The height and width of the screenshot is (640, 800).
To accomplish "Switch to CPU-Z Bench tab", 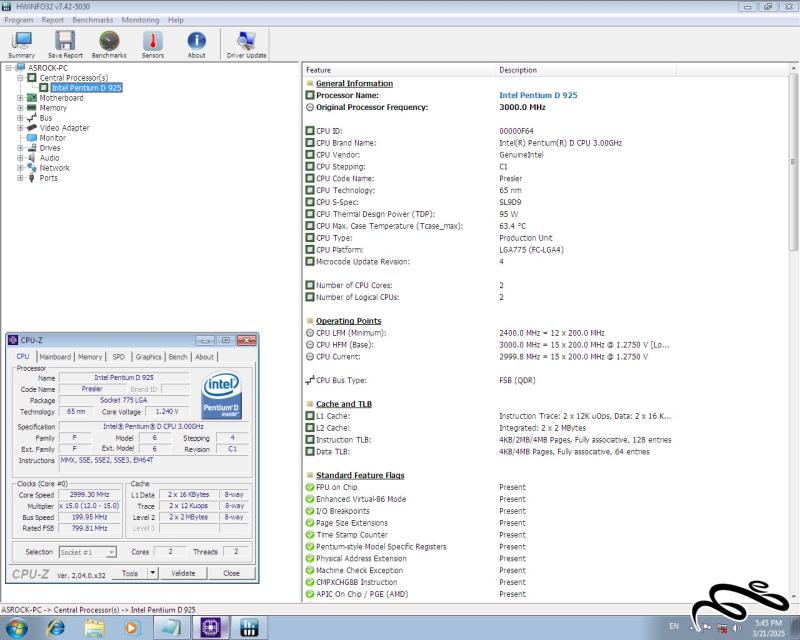I will pos(178,357).
